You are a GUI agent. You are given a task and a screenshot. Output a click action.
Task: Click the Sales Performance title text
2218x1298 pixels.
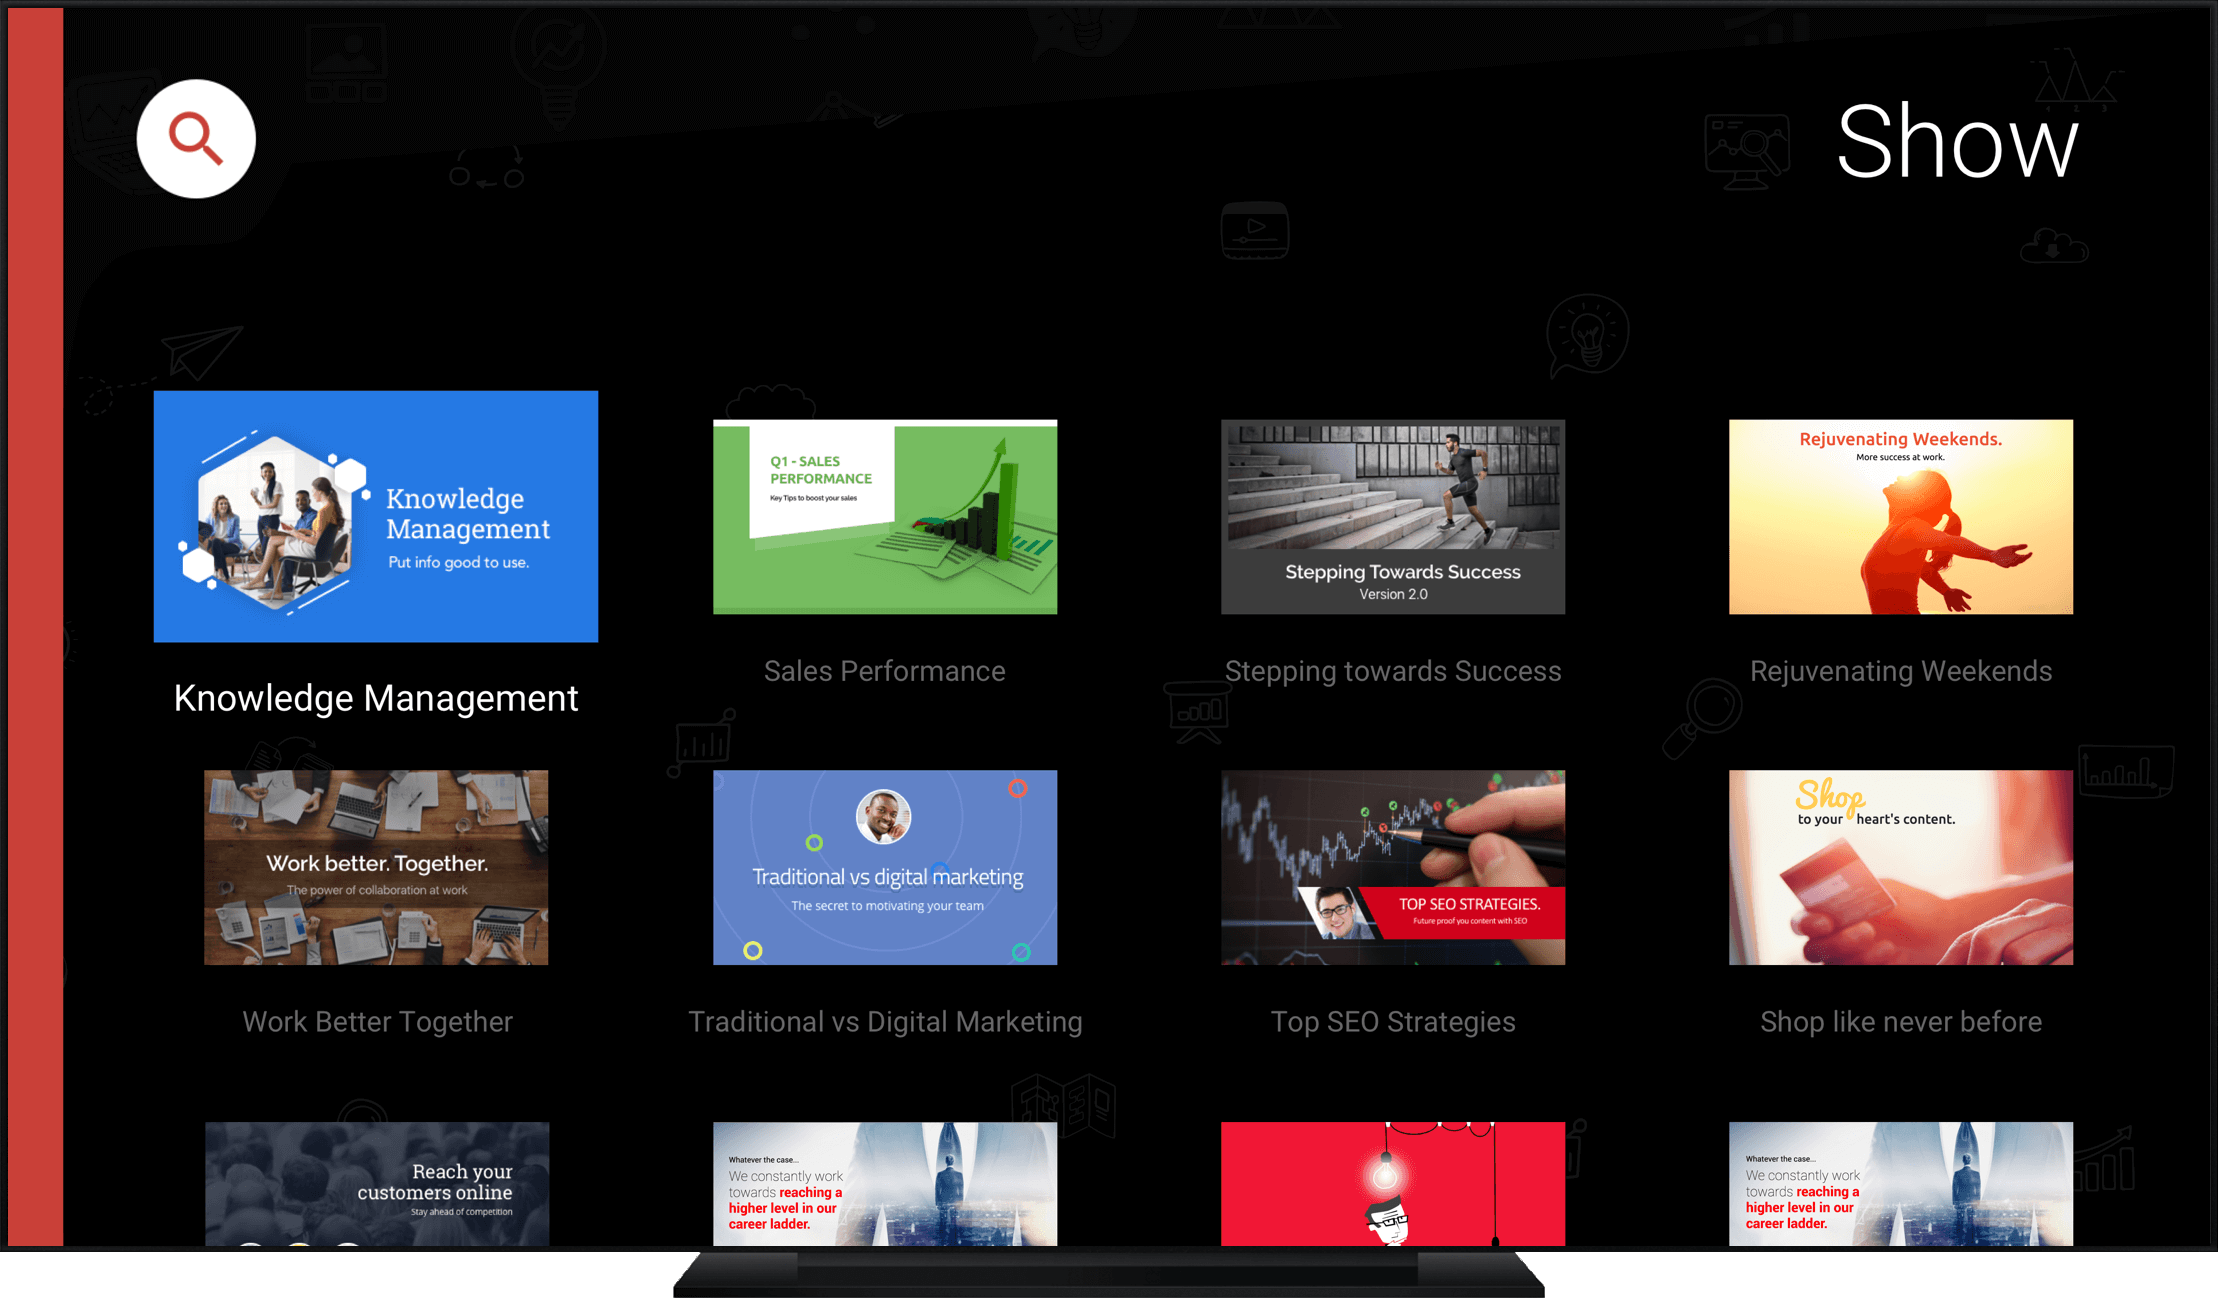click(x=885, y=671)
